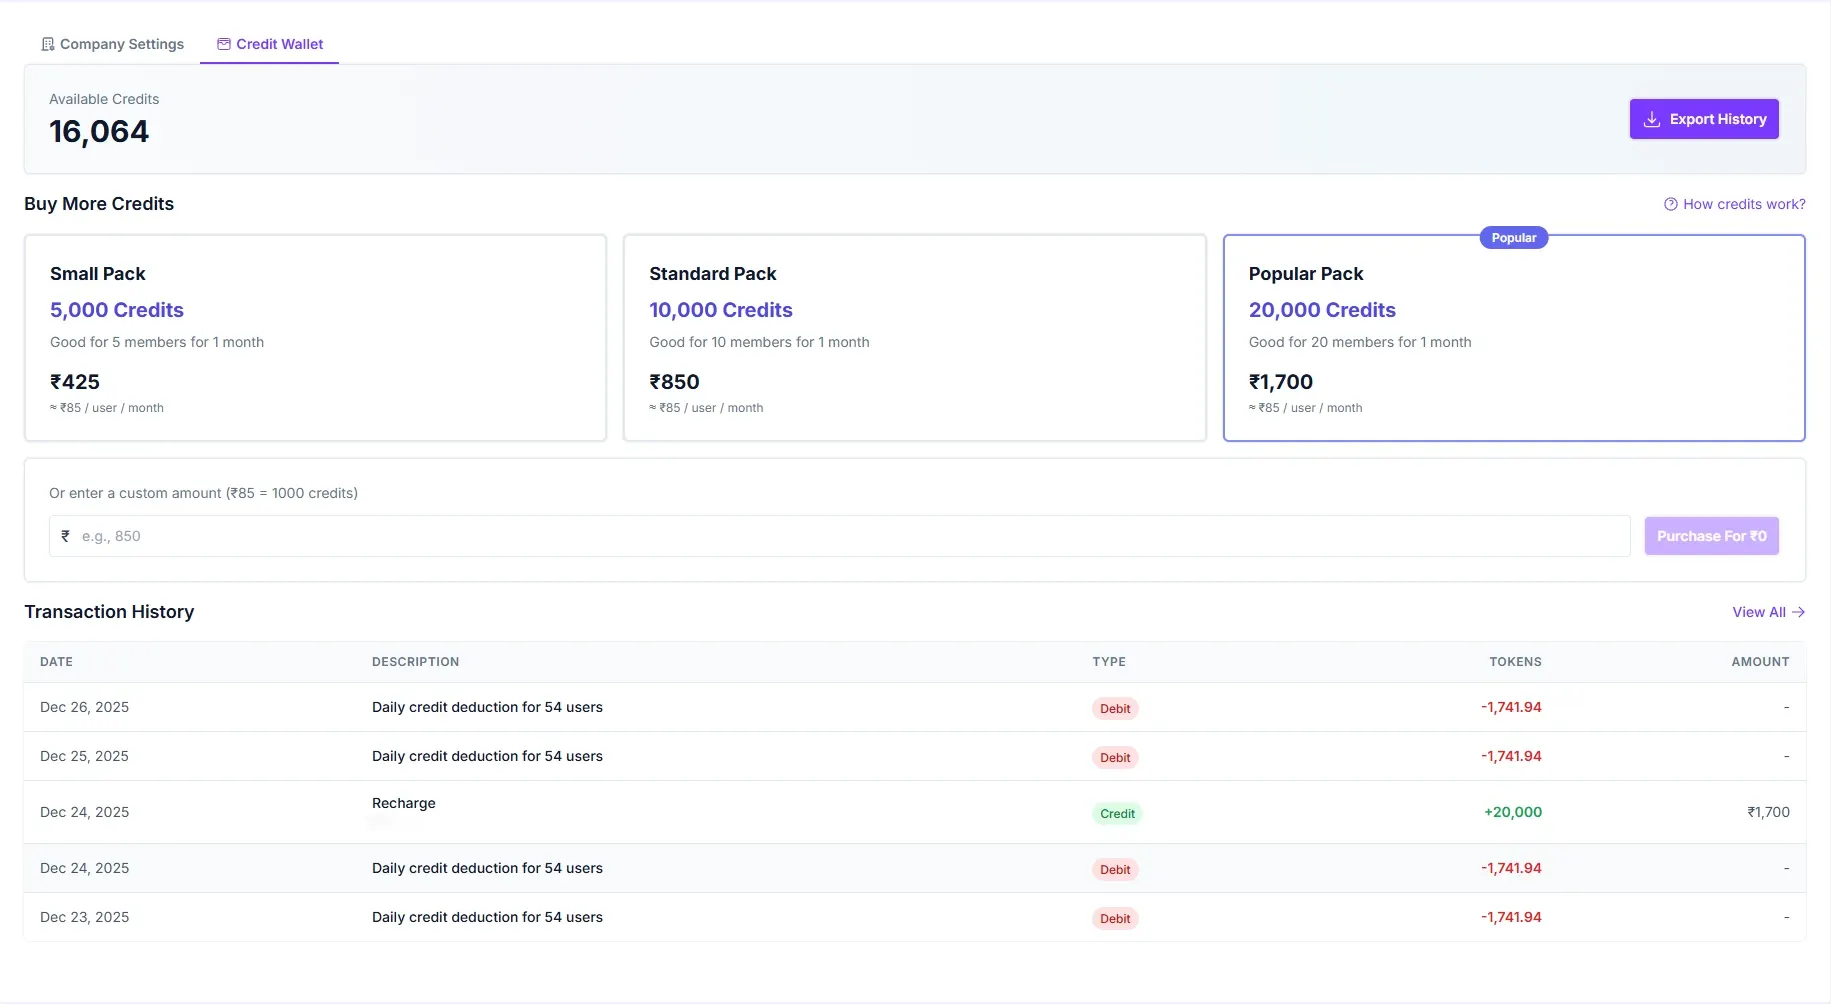The image size is (1831, 1004).
Task: Click the Debit badge for Dec 26, 2025
Action: (1115, 708)
